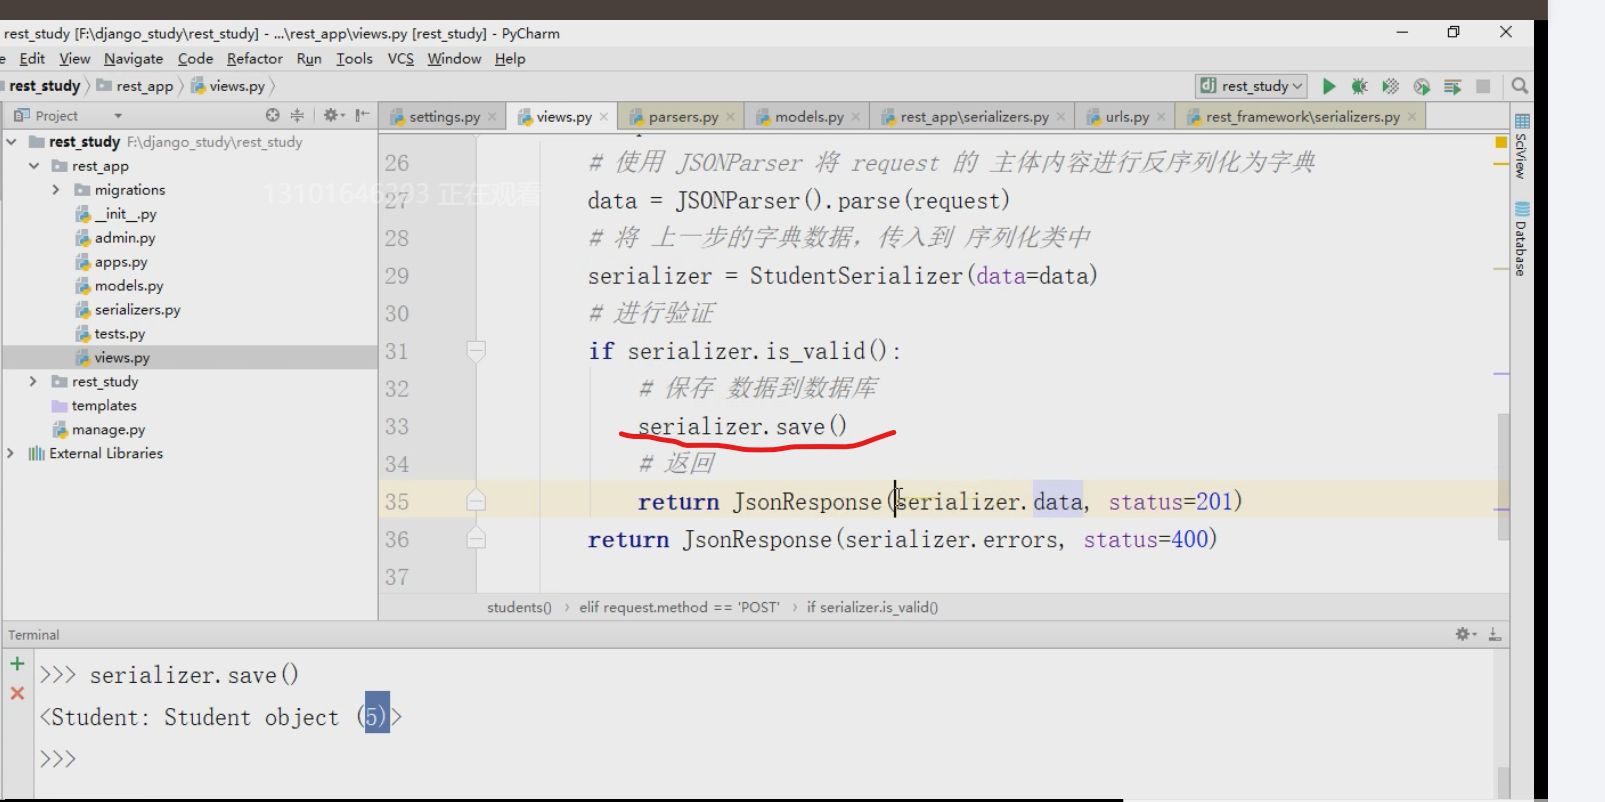
Task: Close the models.py editor tab
Action: (856, 117)
